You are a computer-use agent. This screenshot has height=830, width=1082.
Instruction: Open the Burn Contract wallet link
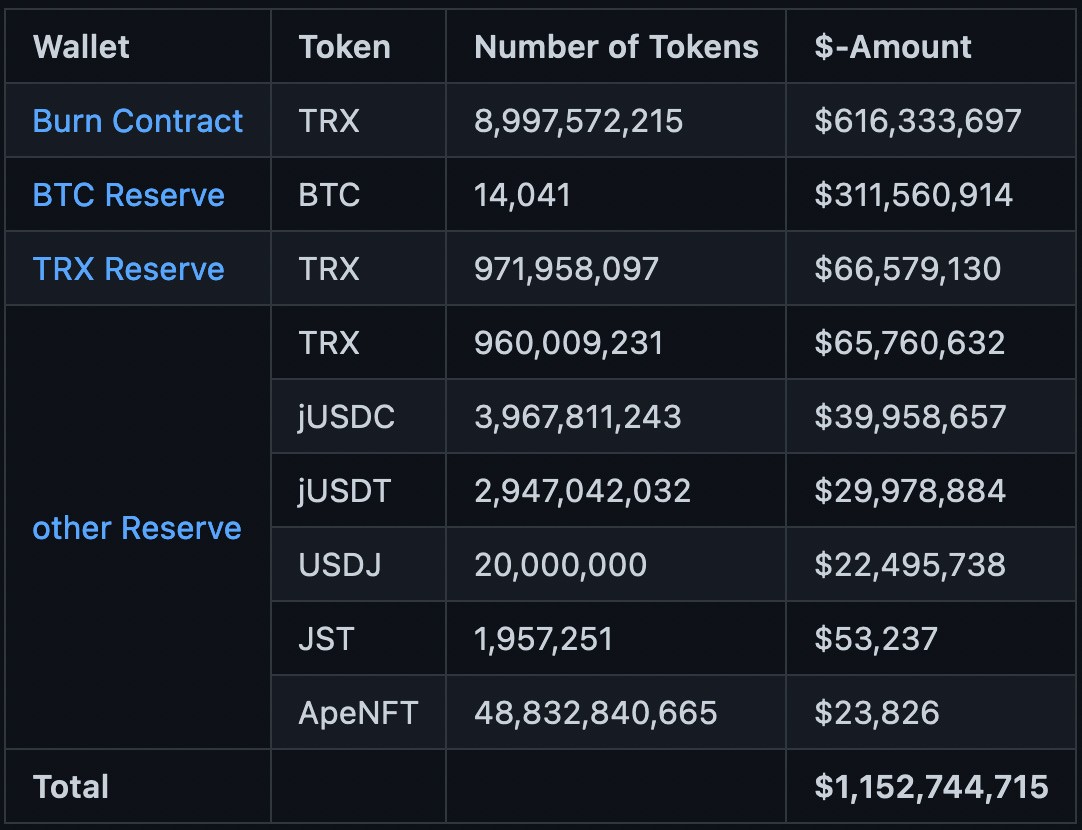137,121
